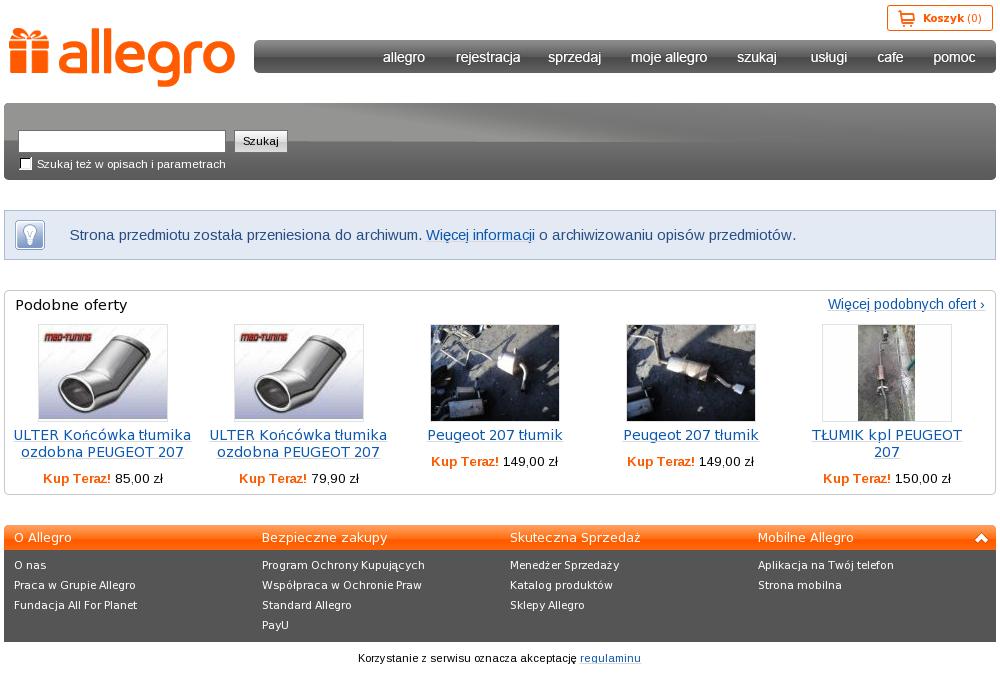Open the szukaj menu item
Image resolution: width=1000 pixels, height=678 pixels.
tap(756, 57)
